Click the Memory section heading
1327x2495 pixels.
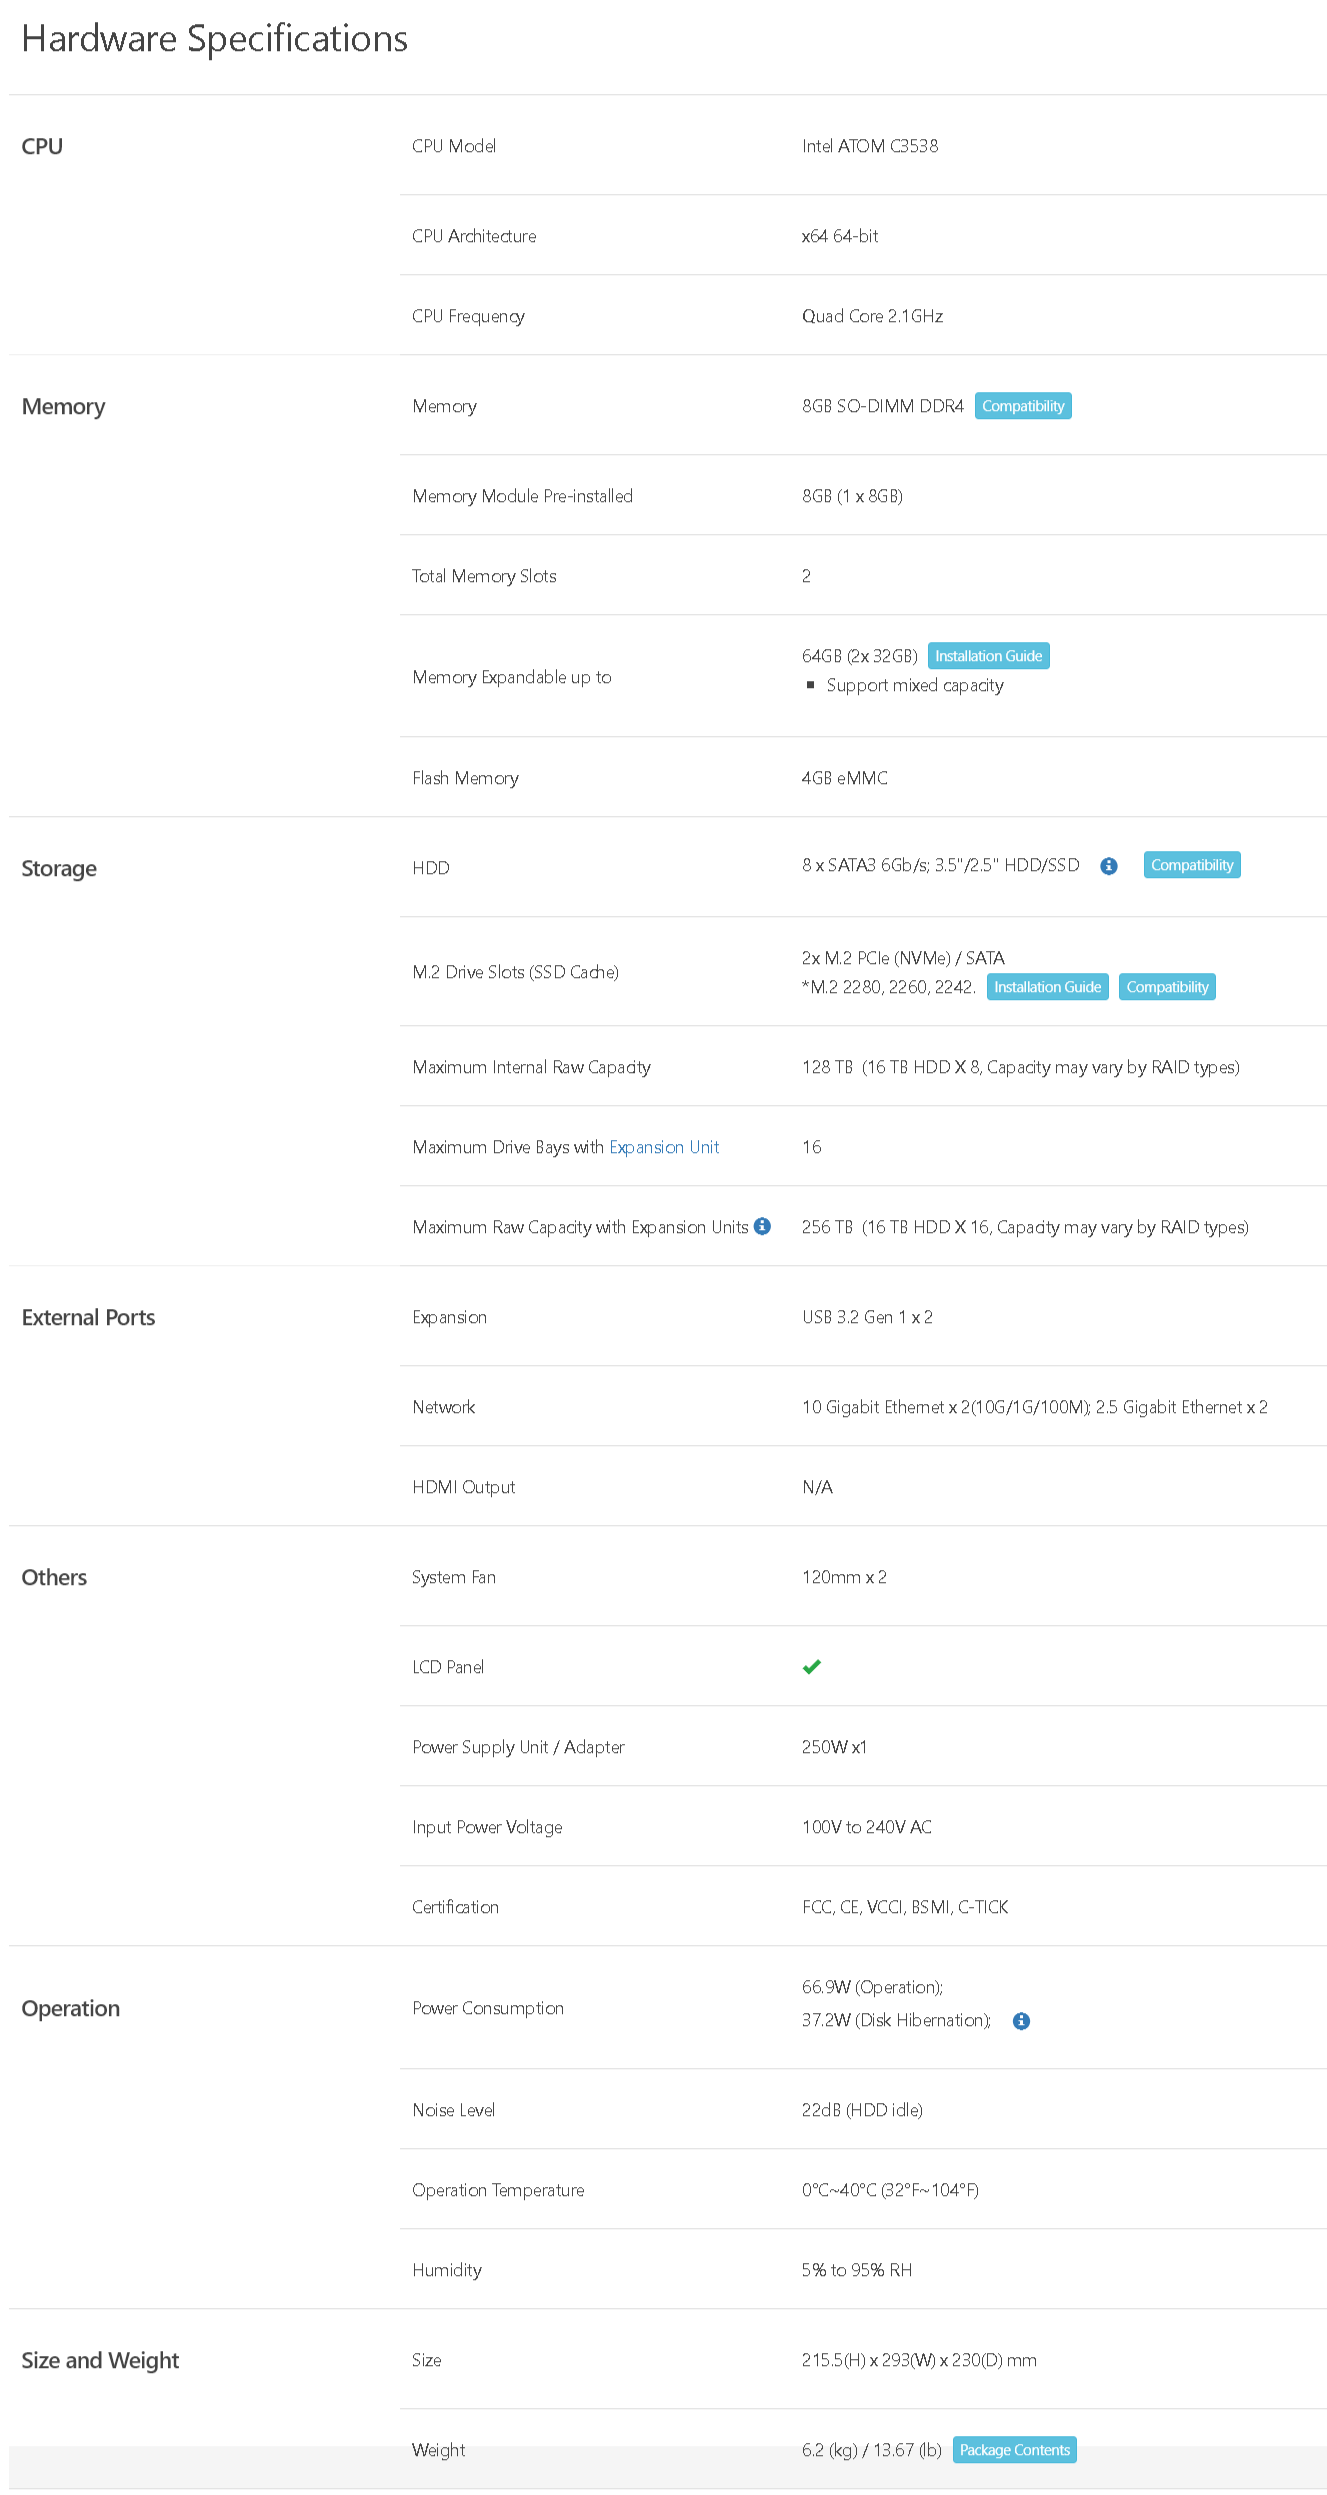(63, 407)
